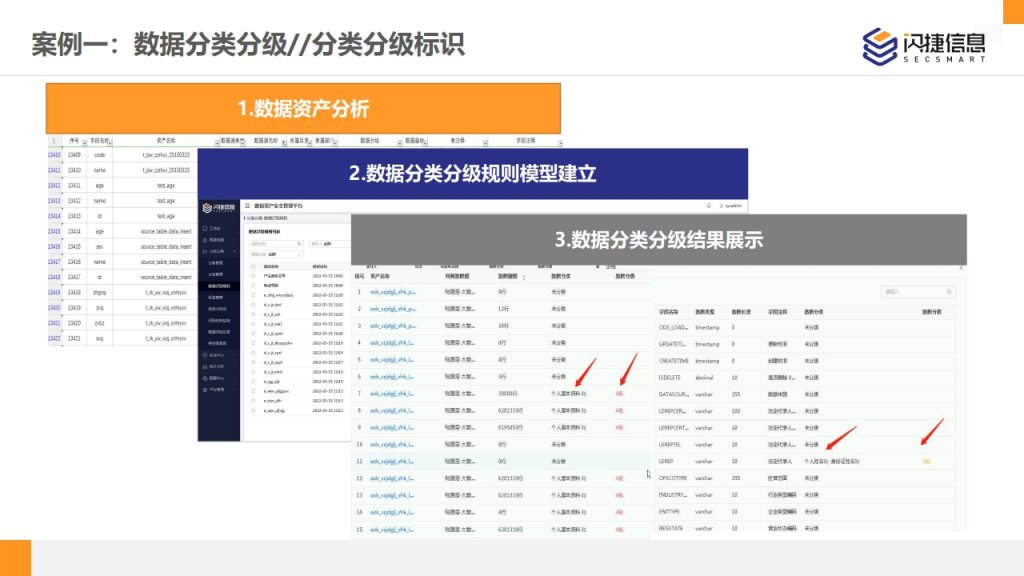
Task: Open the 资产名称 column filter arrow
Action: coord(217,142)
